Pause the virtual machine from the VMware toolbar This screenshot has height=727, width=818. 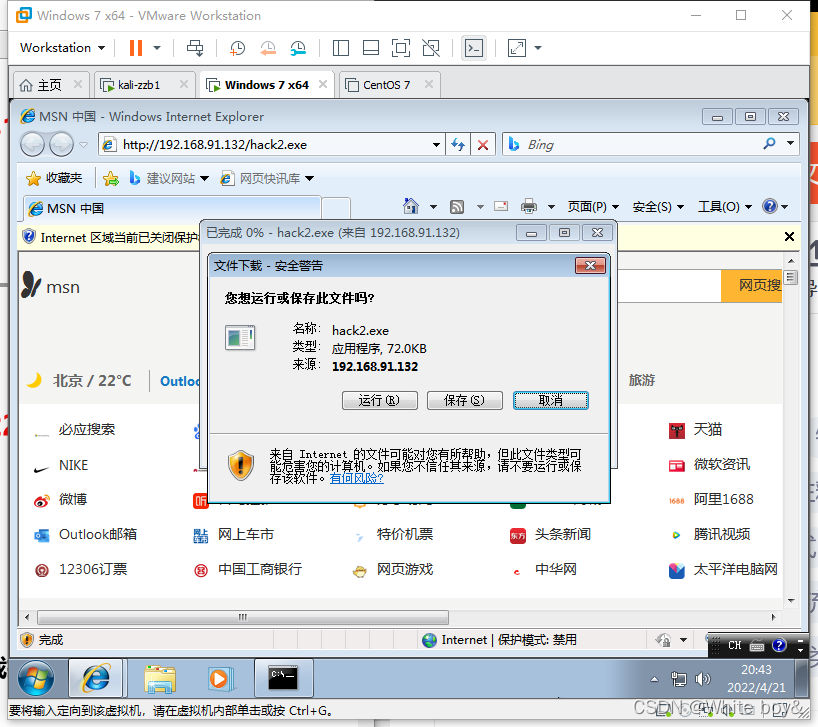click(x=136, y=48)
